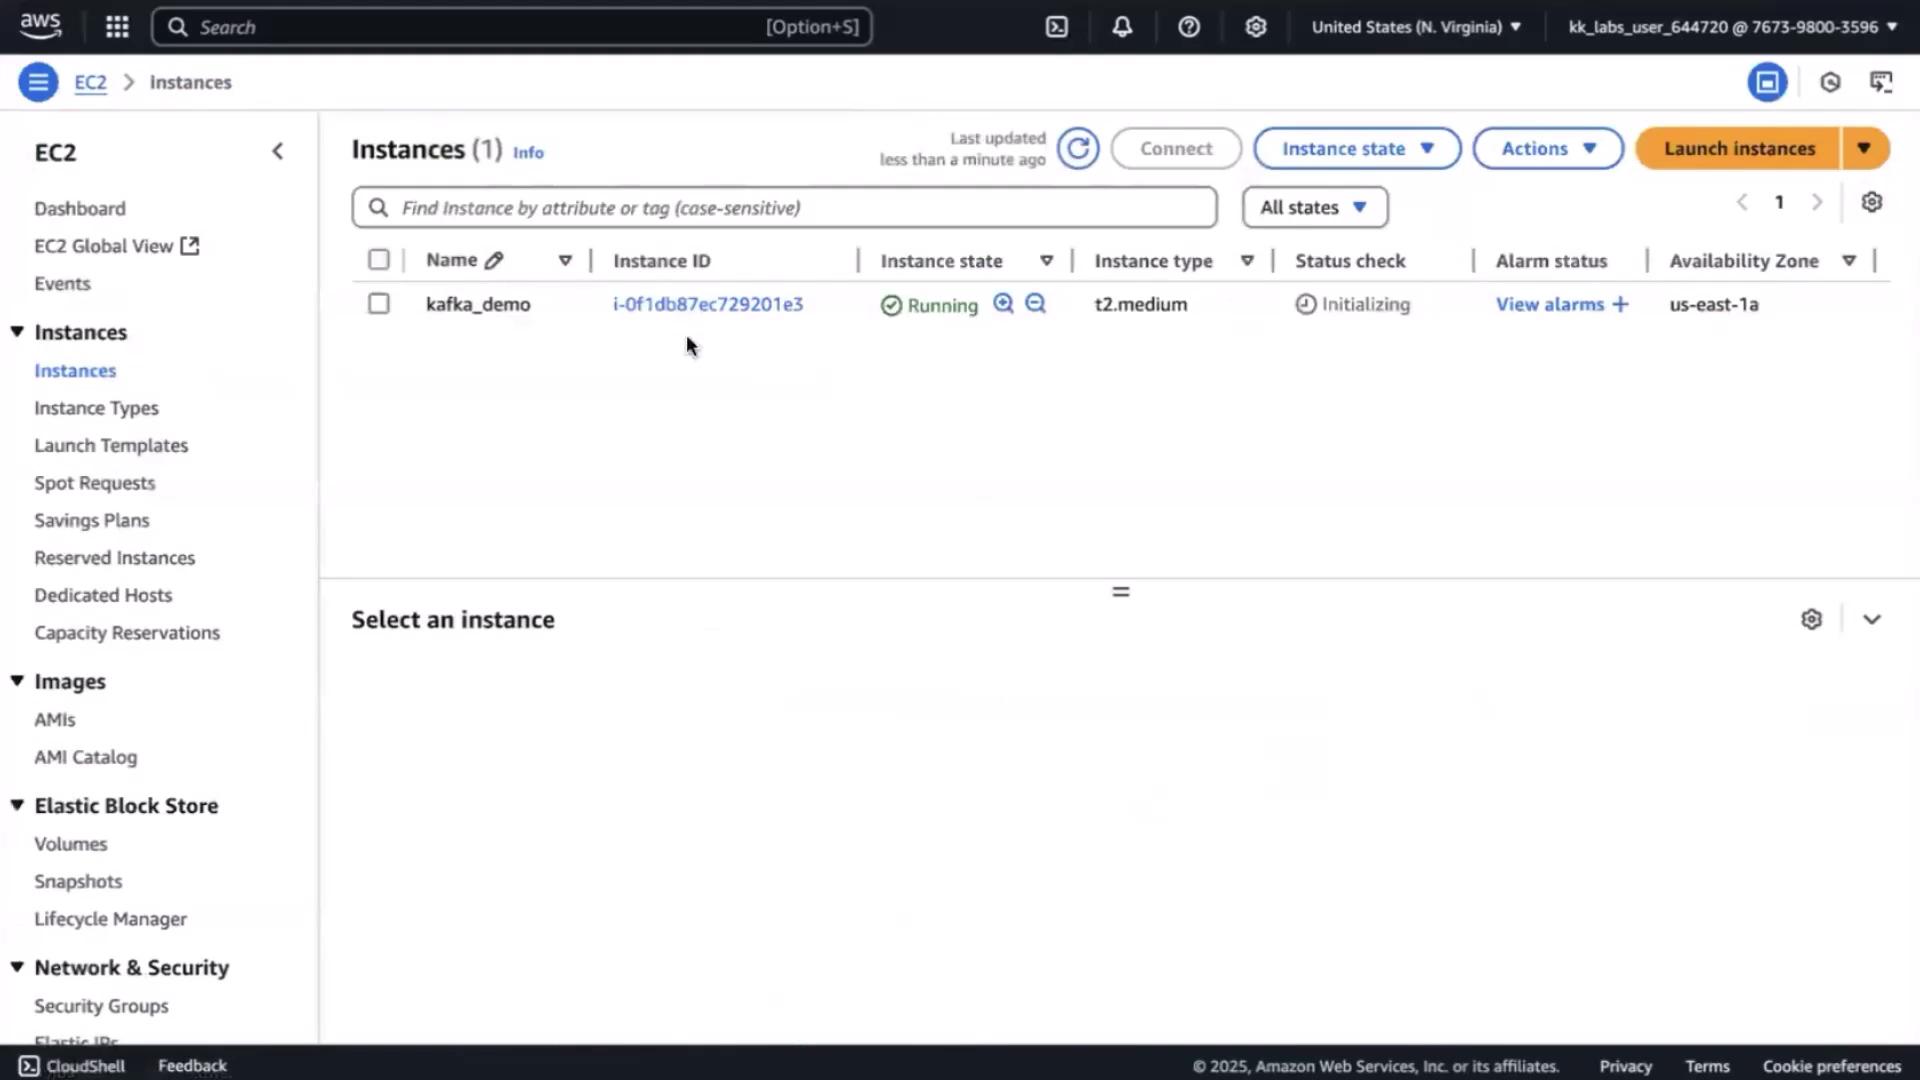The height and width of the screenshot is (1080, 1920).
Task: Go to Volumes under Elastic Block Store
Action: tap(70, 844)
